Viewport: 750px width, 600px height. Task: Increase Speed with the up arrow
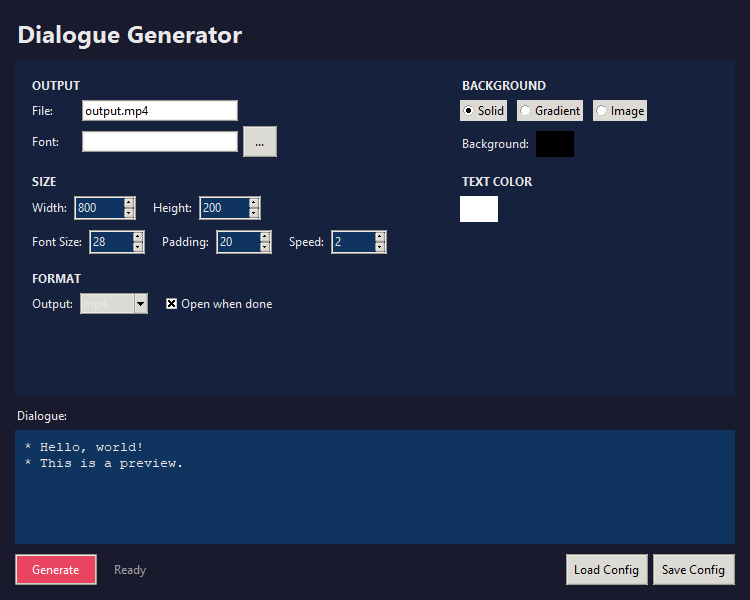[380, 236]
